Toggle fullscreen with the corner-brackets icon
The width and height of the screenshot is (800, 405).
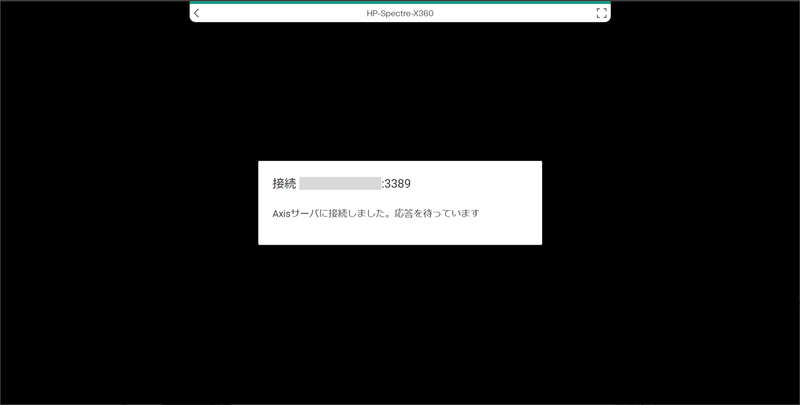pyautogui.click(x=602, y=13)
